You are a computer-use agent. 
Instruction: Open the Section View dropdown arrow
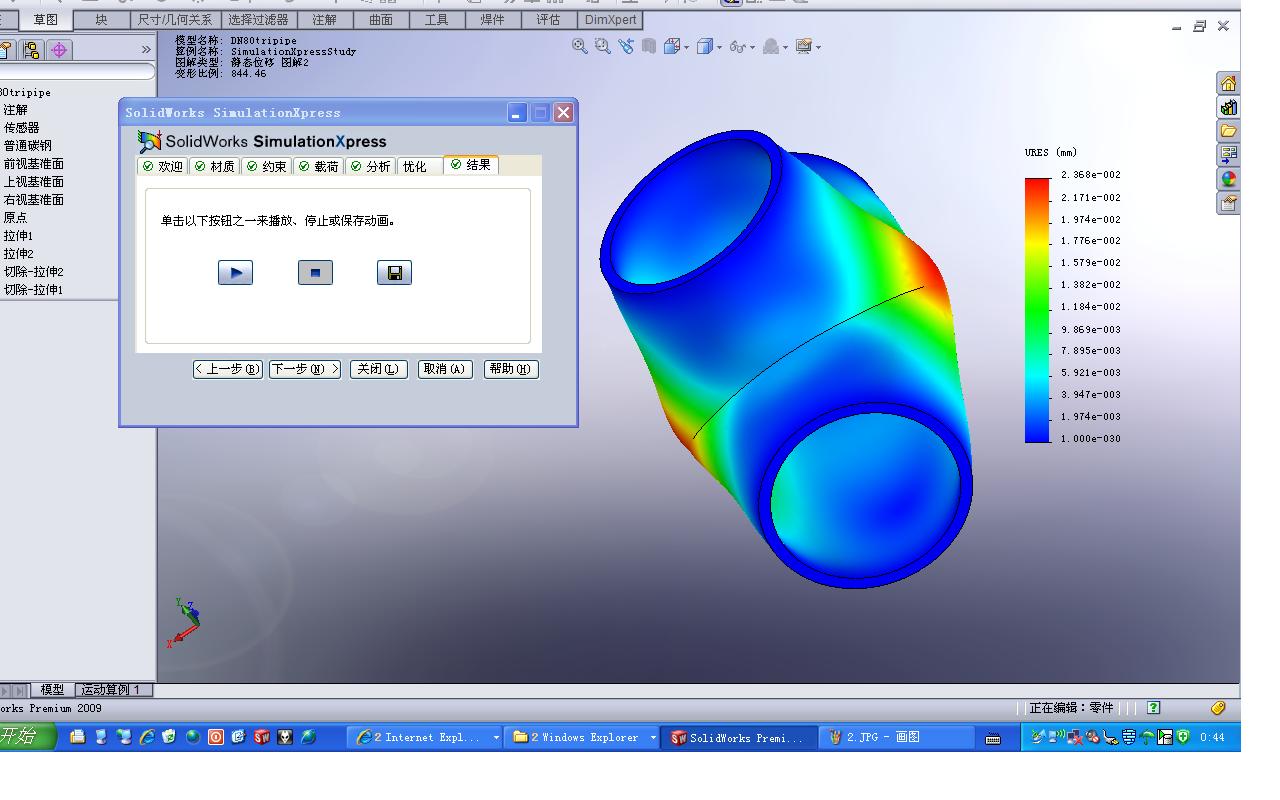click(x=685, y=47)
